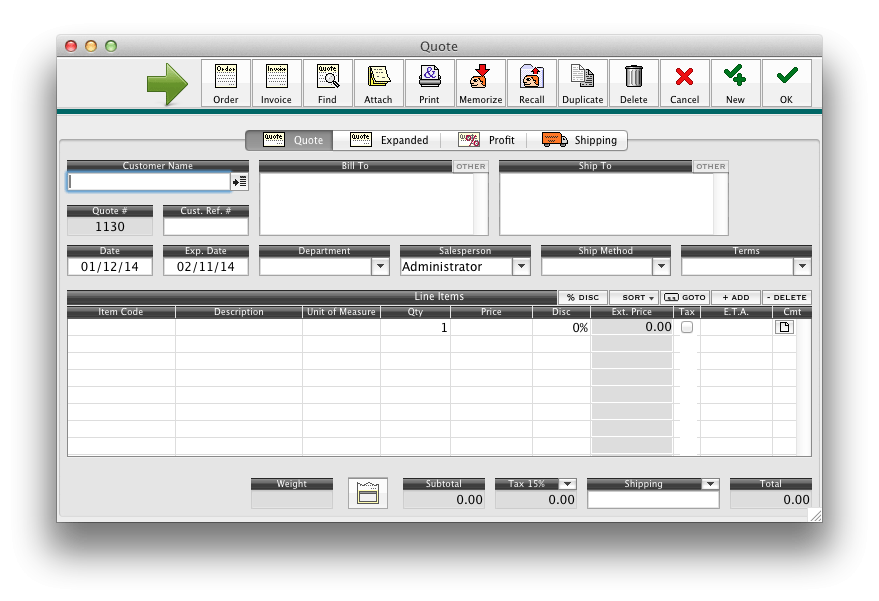Switch to the Quote tab
Viewport: 879px width, 601px height.
click(x=290, y=140)
